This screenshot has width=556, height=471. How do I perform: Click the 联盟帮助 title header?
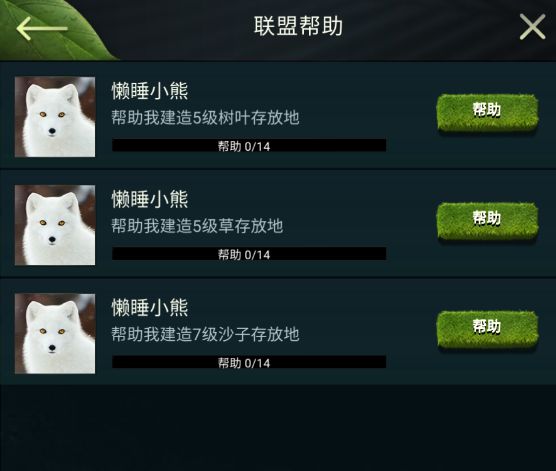tap(298, 26)
